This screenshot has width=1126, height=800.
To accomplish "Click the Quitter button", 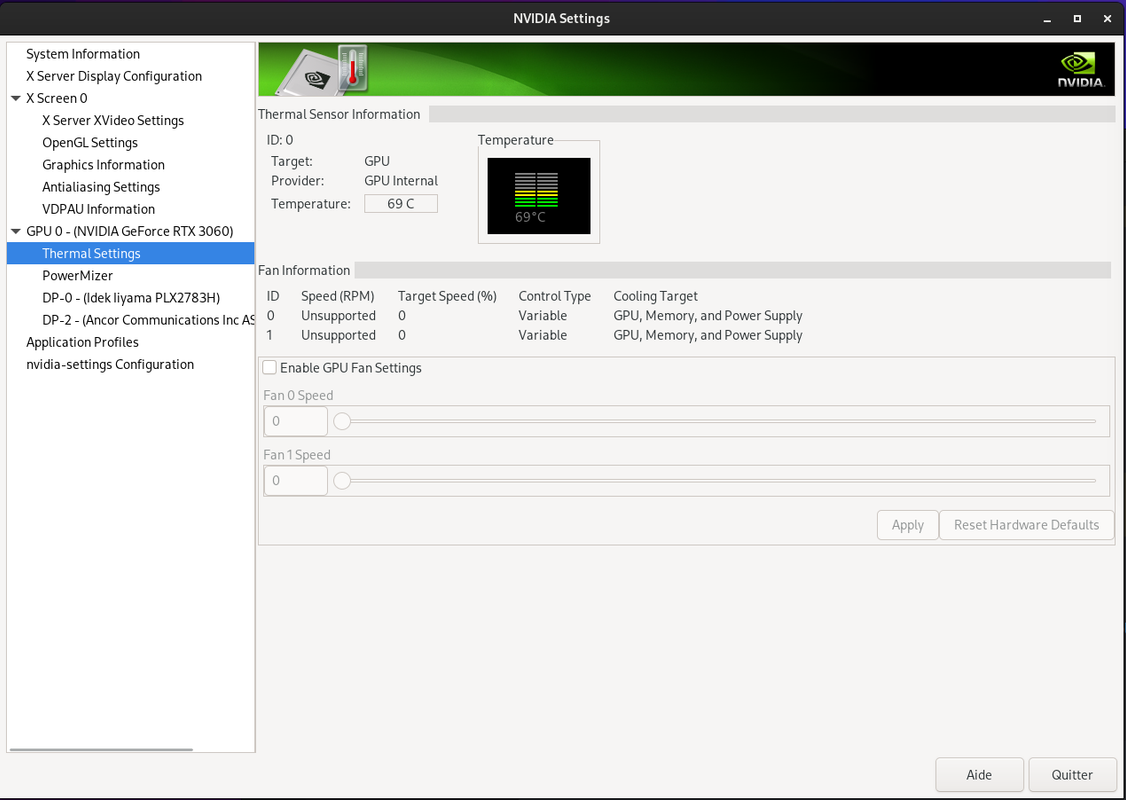I will 1071,775.
